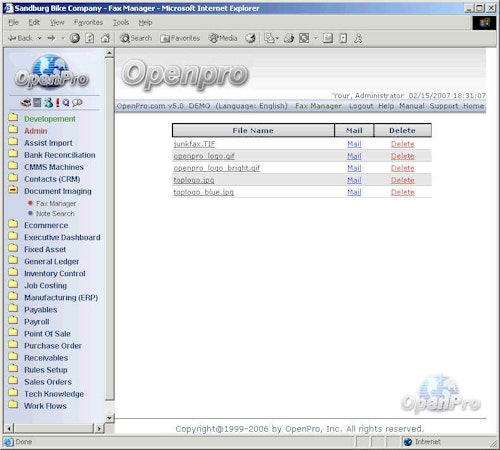Viewport: 500px width, 450px height.
Task: Click the History icon in toolbar
Action: click(250, 38)
